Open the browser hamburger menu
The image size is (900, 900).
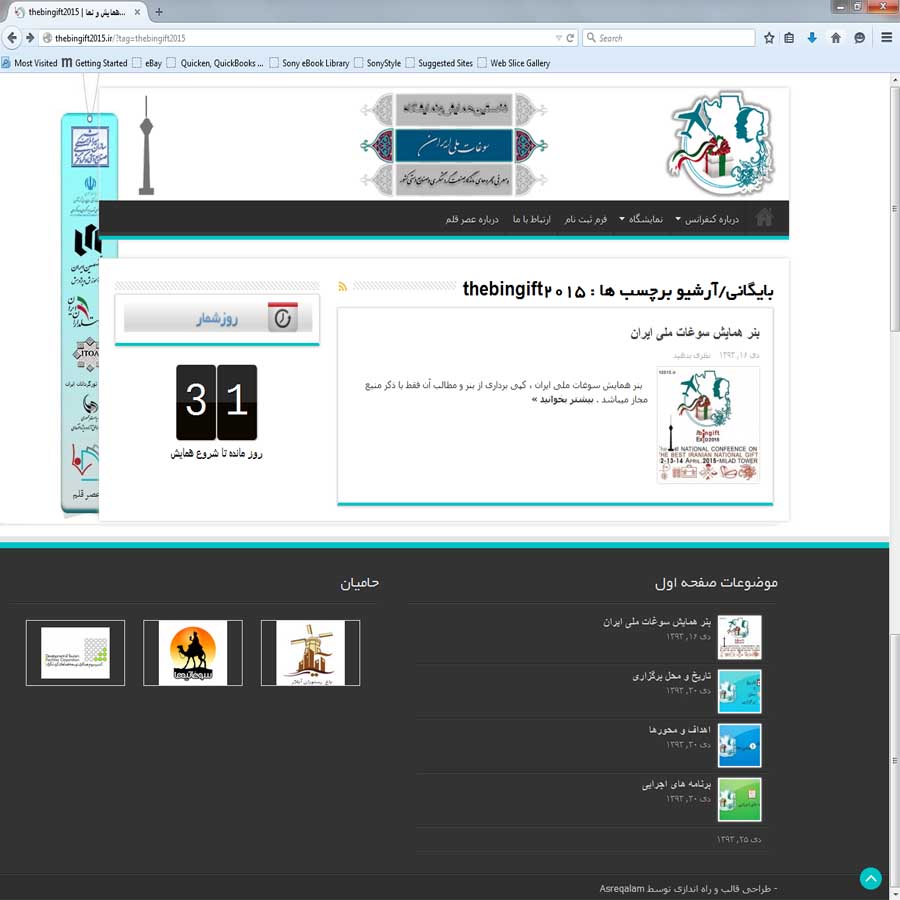(886, 38)
